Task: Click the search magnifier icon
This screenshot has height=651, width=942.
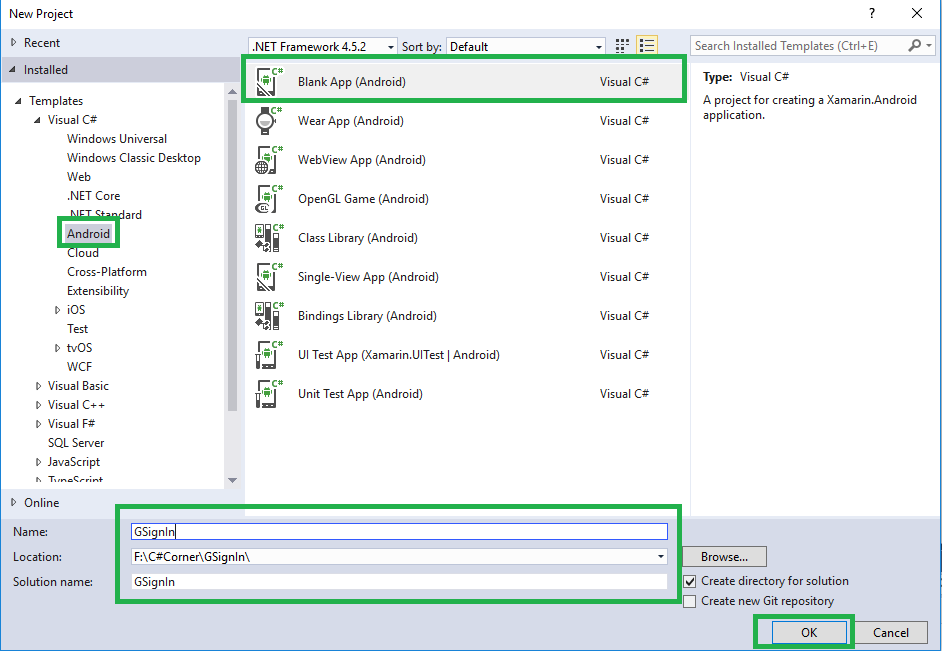Action: (914, 46)
